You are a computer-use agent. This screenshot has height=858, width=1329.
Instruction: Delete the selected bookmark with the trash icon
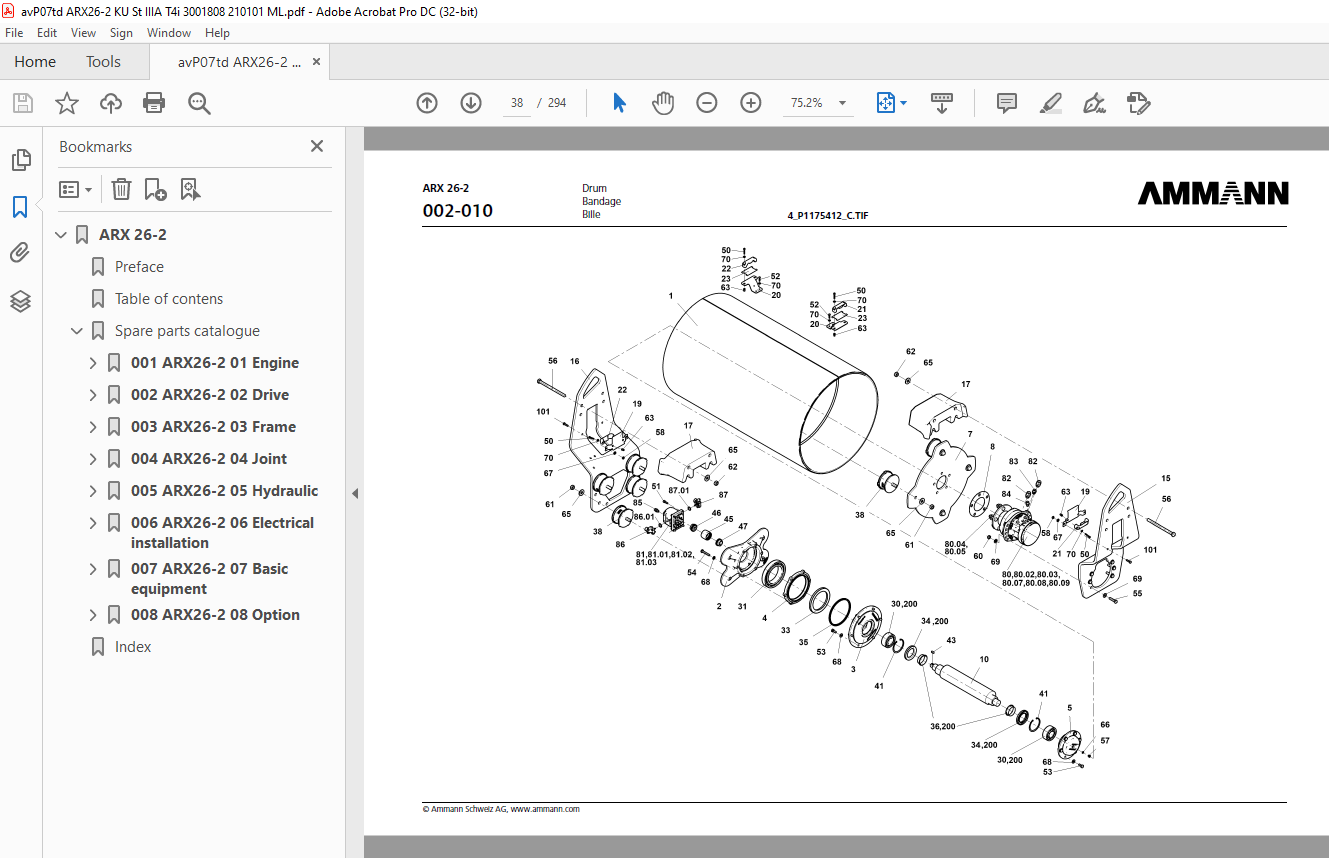pos(121,189)
